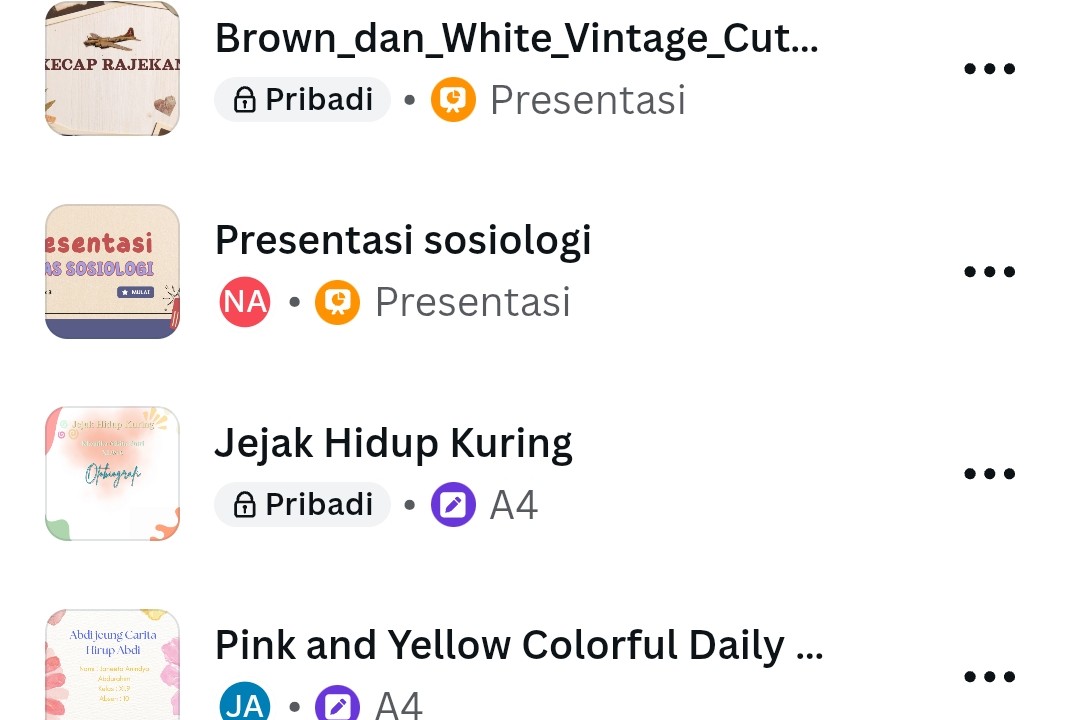Screen dimensions: 1080x720
Task: Click the Presentasi type icon for Presentasi sosiologi
Action: (337, 301)
